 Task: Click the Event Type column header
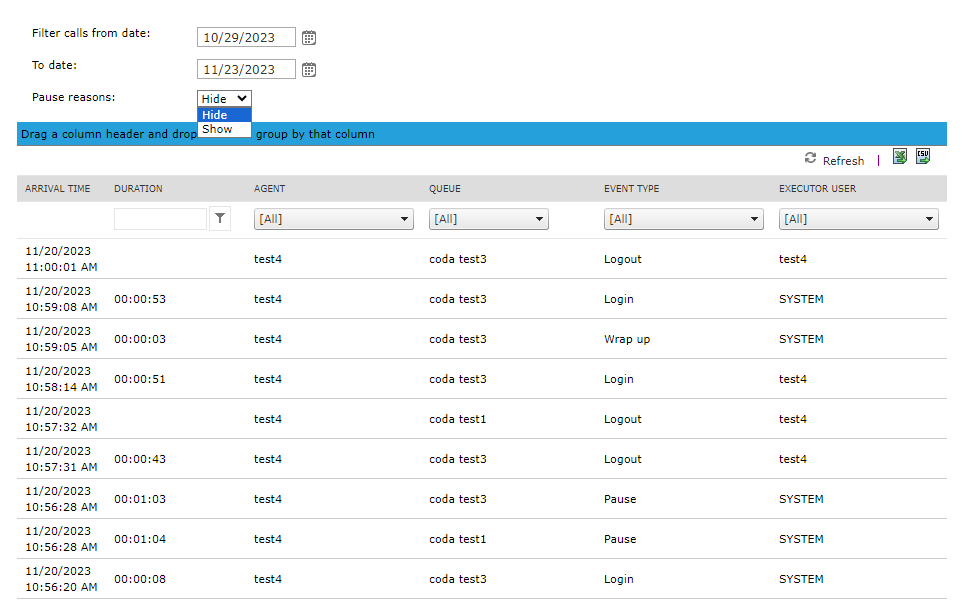631,189
